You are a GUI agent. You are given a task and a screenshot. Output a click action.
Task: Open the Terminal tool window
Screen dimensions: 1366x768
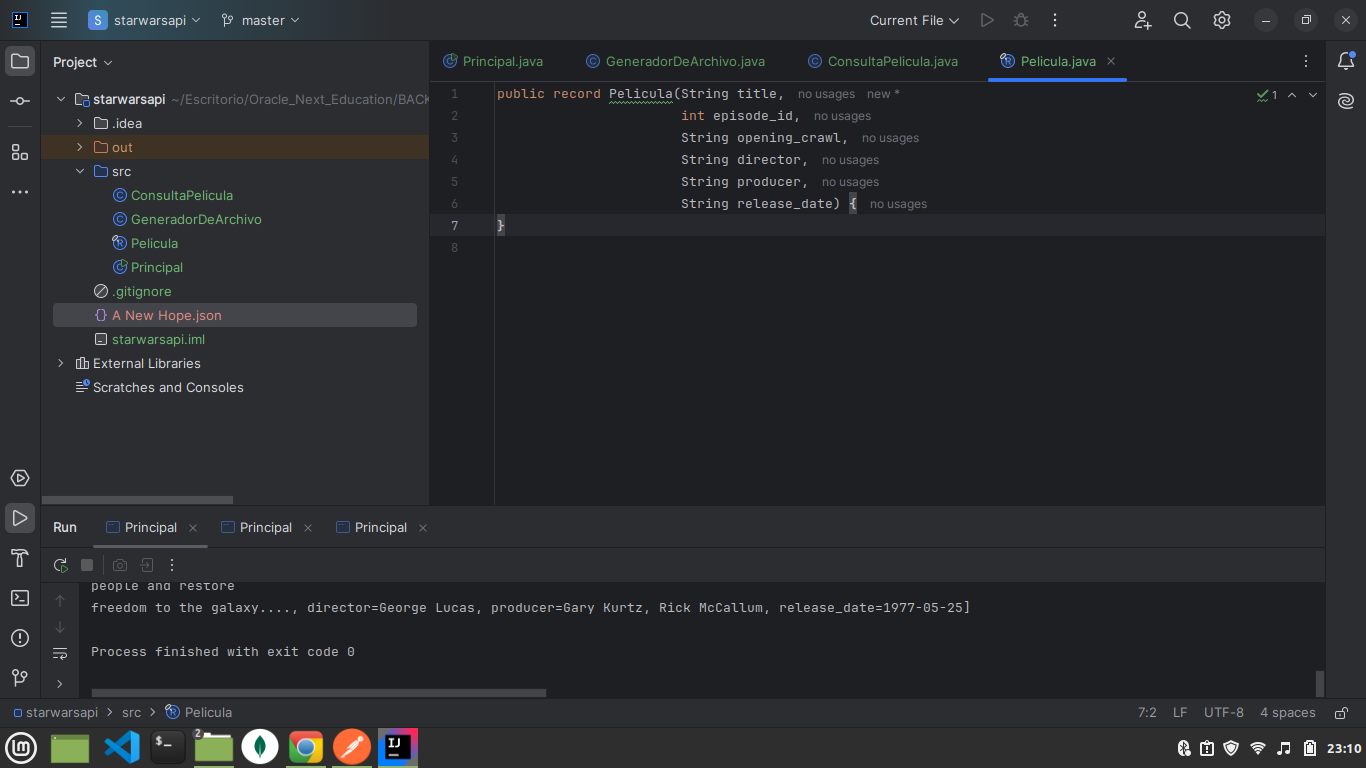coord(20,598)
